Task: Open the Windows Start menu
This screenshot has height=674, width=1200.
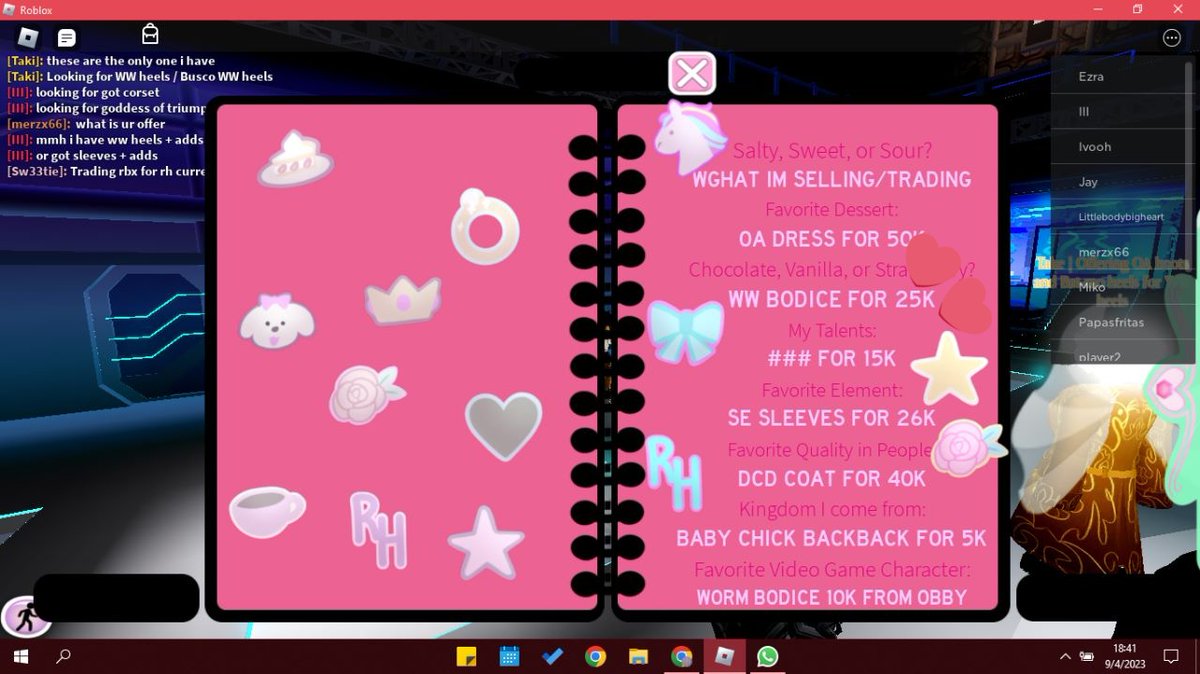Action: pos(20,657)
